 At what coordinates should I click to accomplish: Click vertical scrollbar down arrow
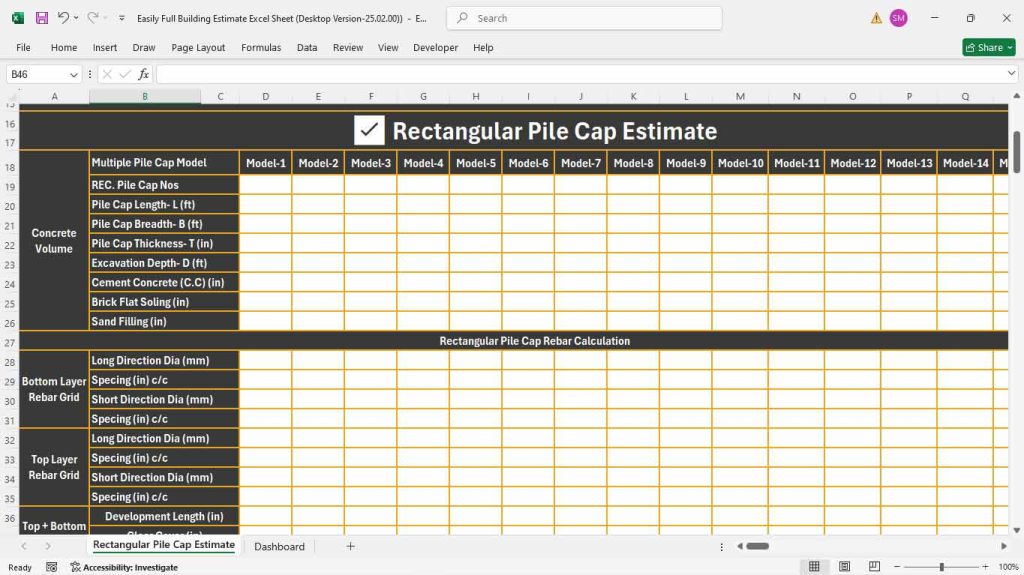pyautogui.click(x=1016, y=530)
